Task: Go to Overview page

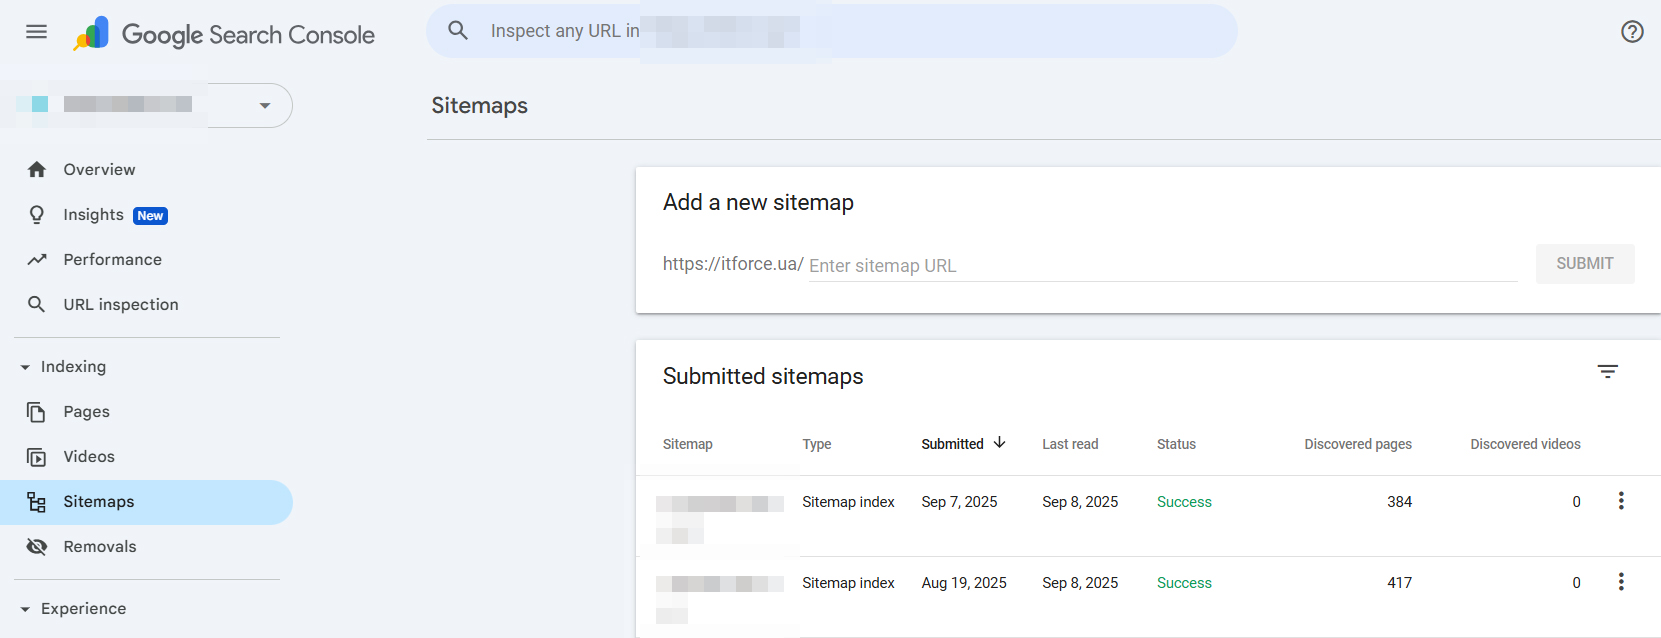Action: (99, 170)
